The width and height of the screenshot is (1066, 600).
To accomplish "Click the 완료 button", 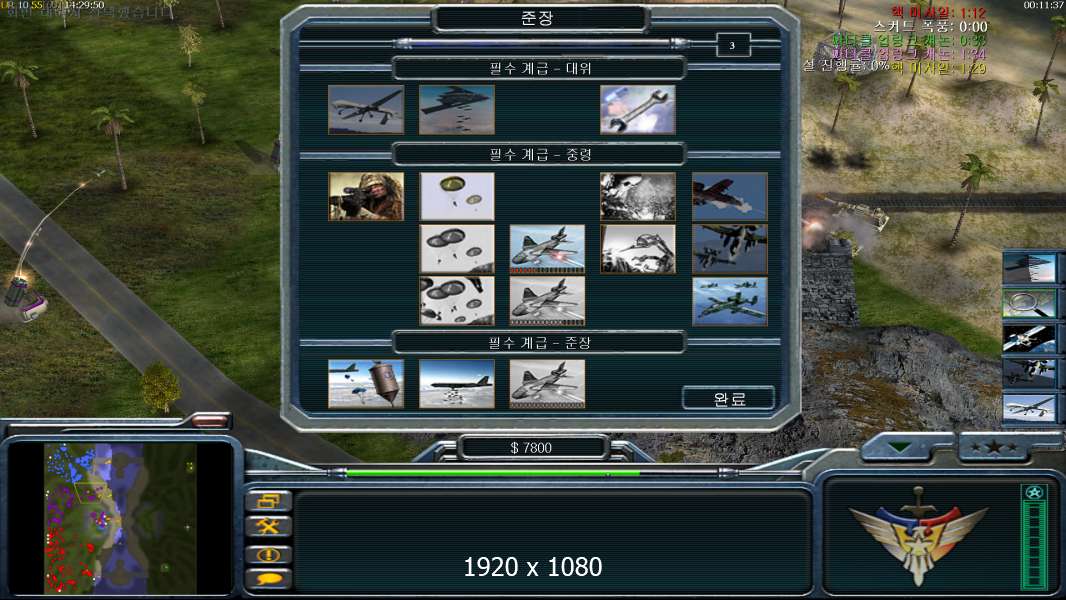I will click(x=729, y=398).
